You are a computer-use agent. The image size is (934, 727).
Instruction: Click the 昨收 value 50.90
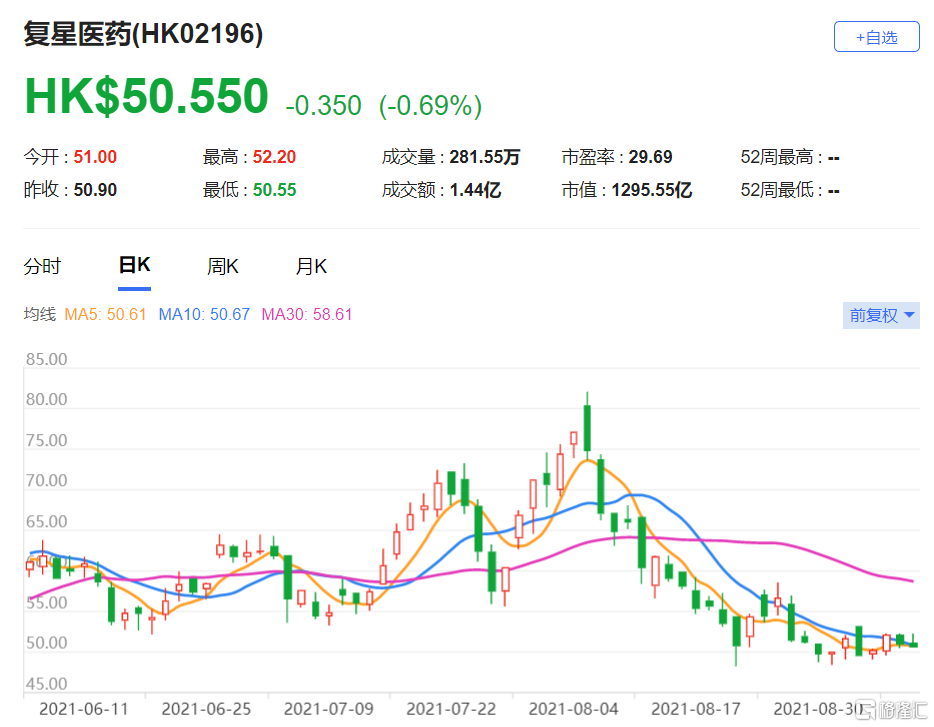pyautogui.click(x=95, y=189)
